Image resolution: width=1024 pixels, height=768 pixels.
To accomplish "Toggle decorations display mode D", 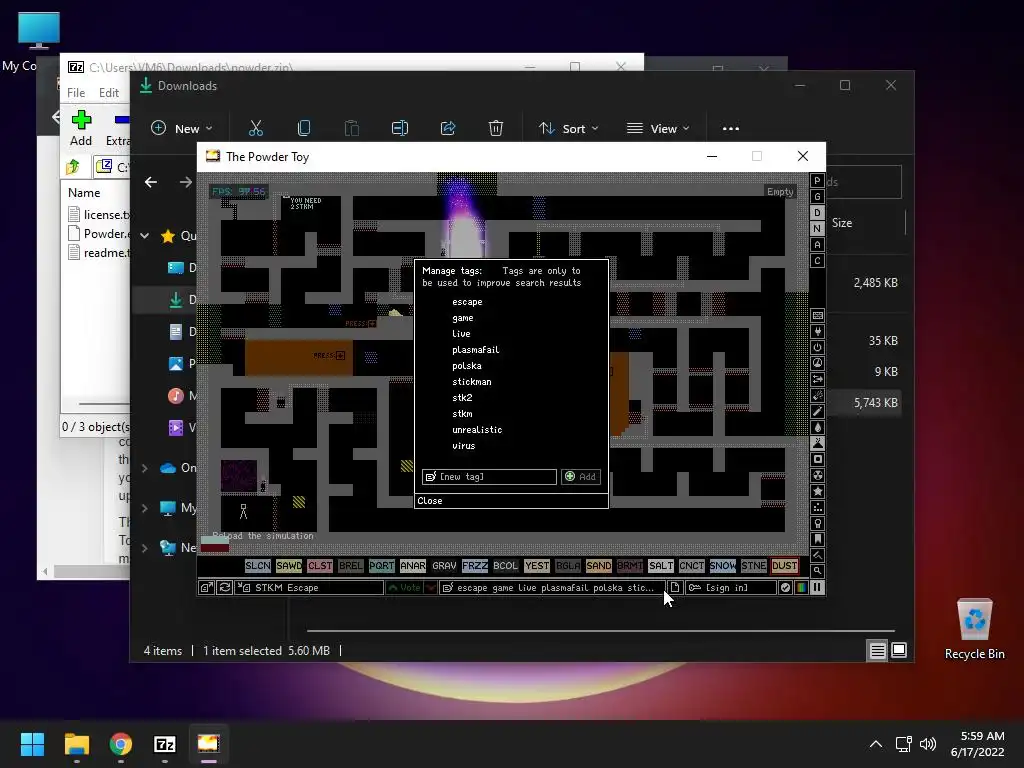I will 817,213.
